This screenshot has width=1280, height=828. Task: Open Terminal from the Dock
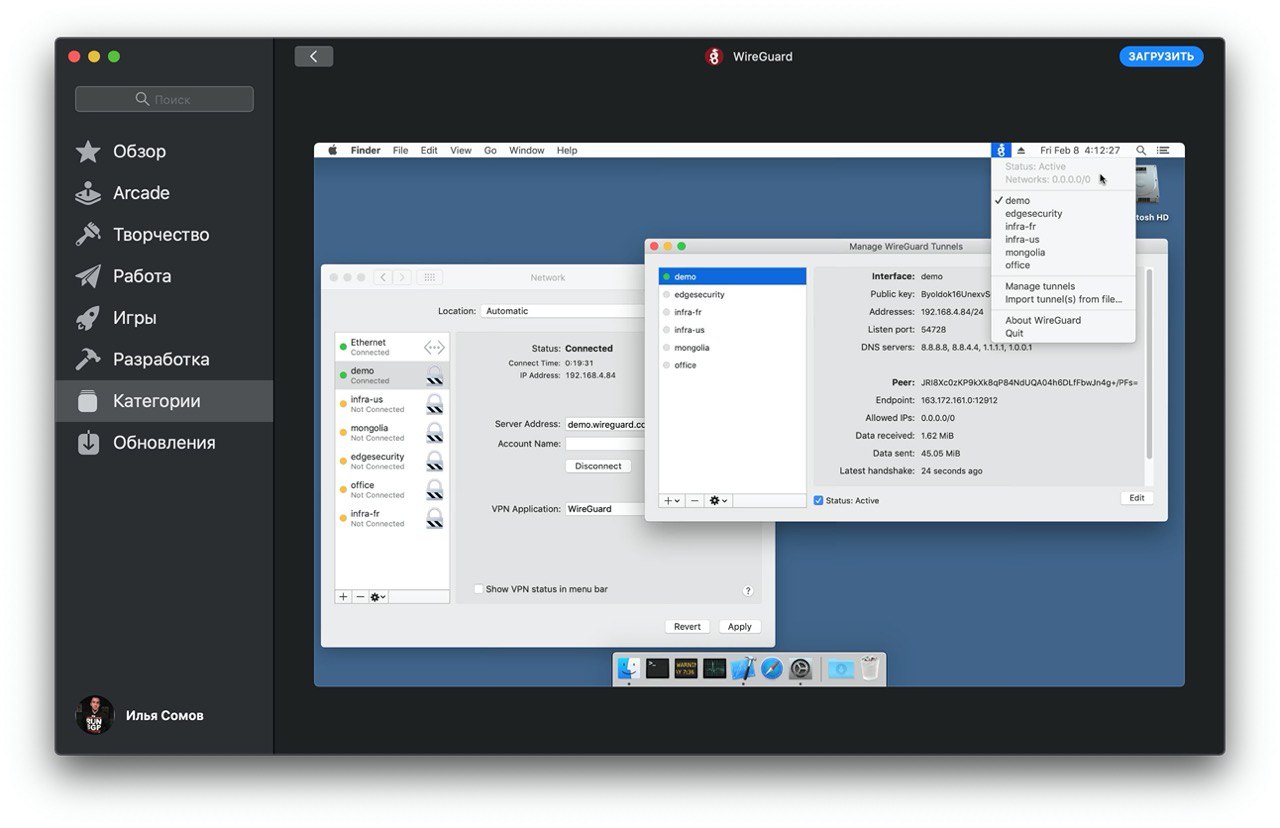[657, 669]
